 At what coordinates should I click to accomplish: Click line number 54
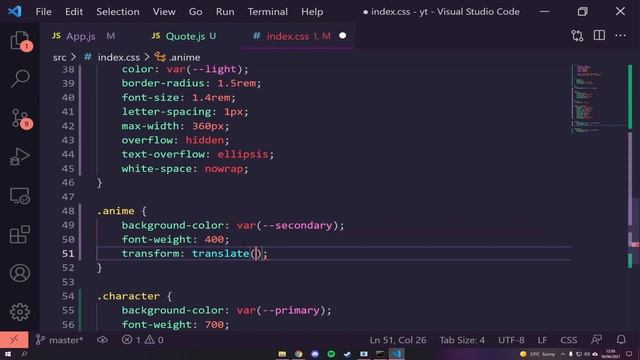(68, 296)
